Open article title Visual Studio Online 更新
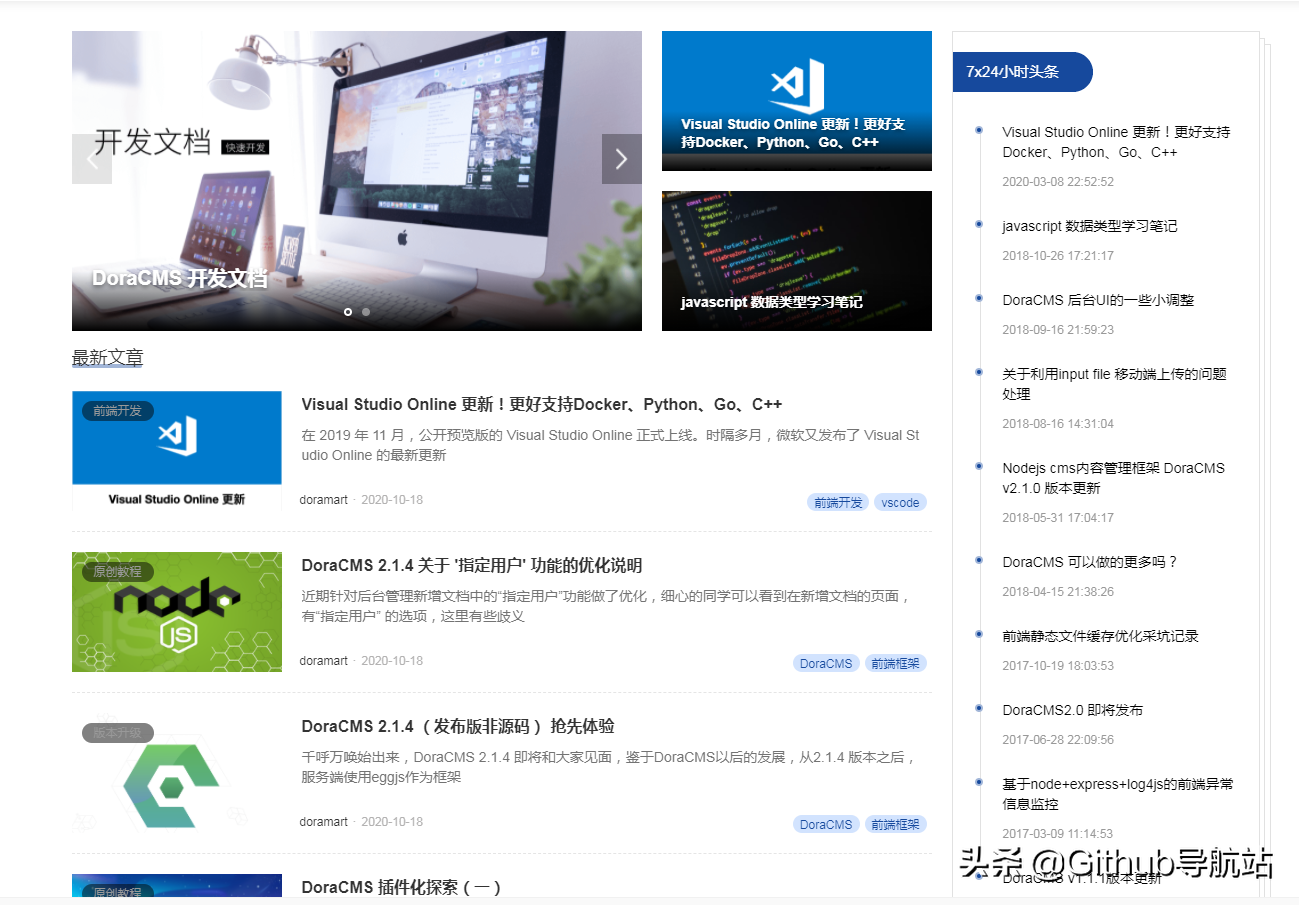This screenshot has height=905, width=1299. (542, 404)
